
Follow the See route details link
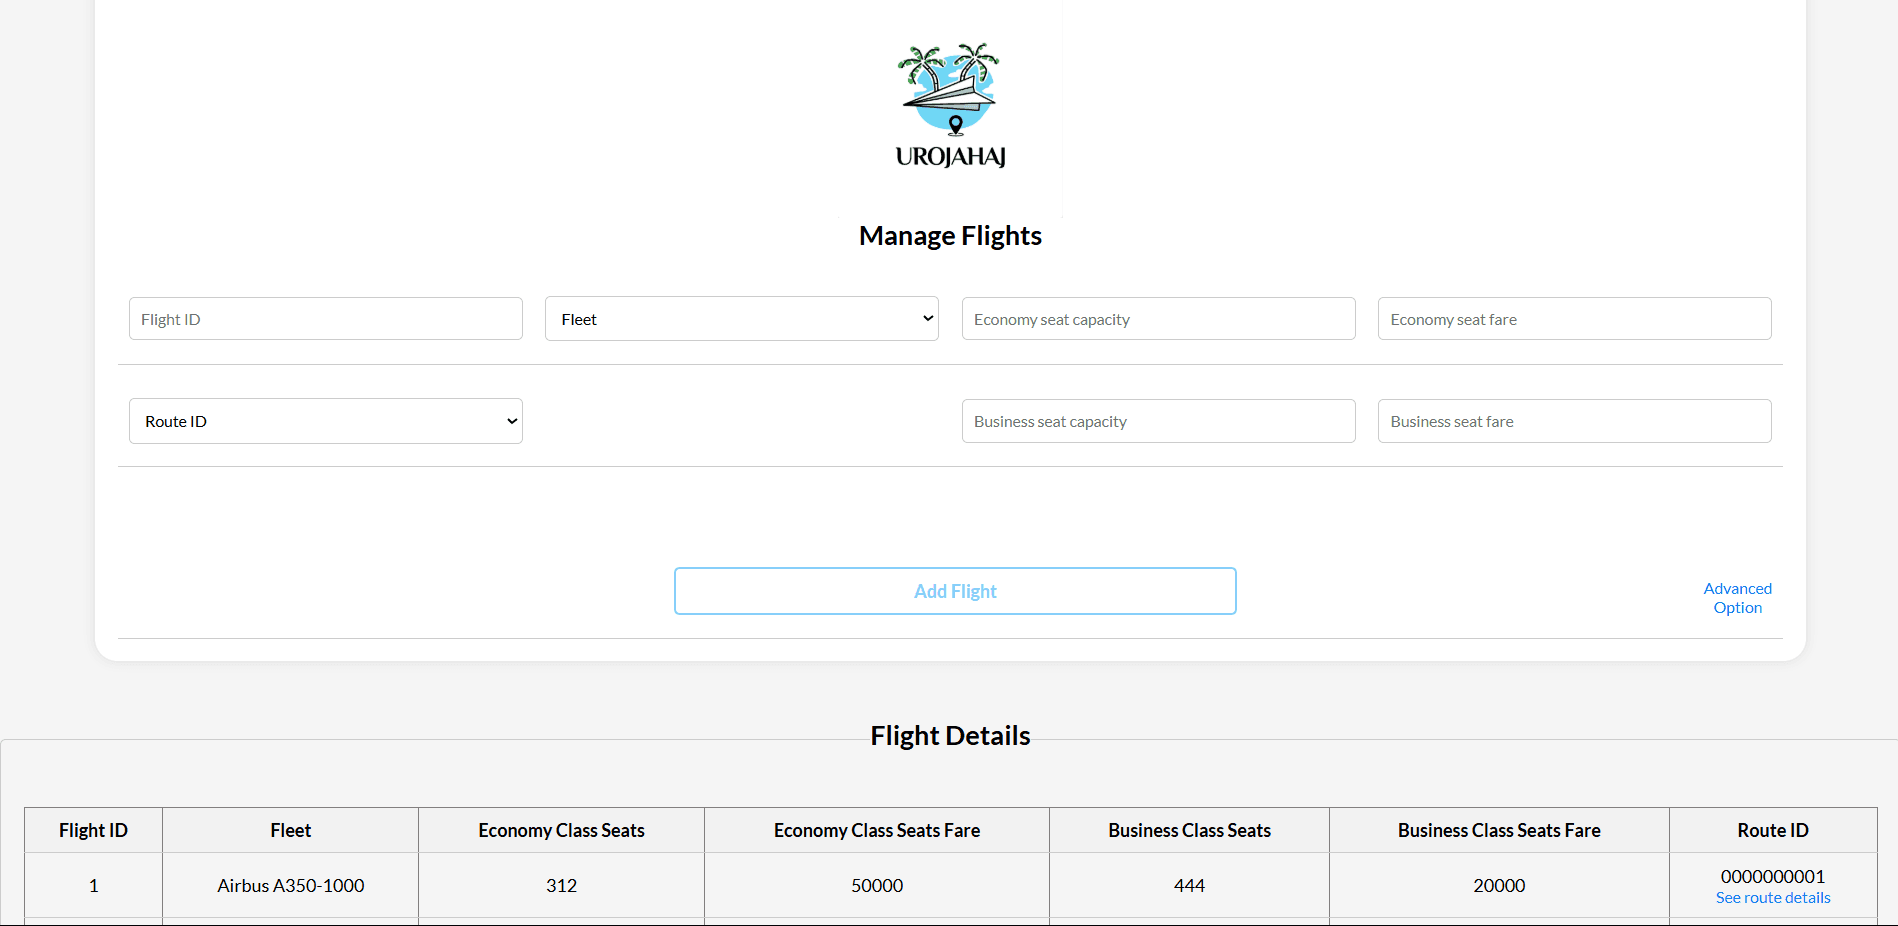point(1772,898)
